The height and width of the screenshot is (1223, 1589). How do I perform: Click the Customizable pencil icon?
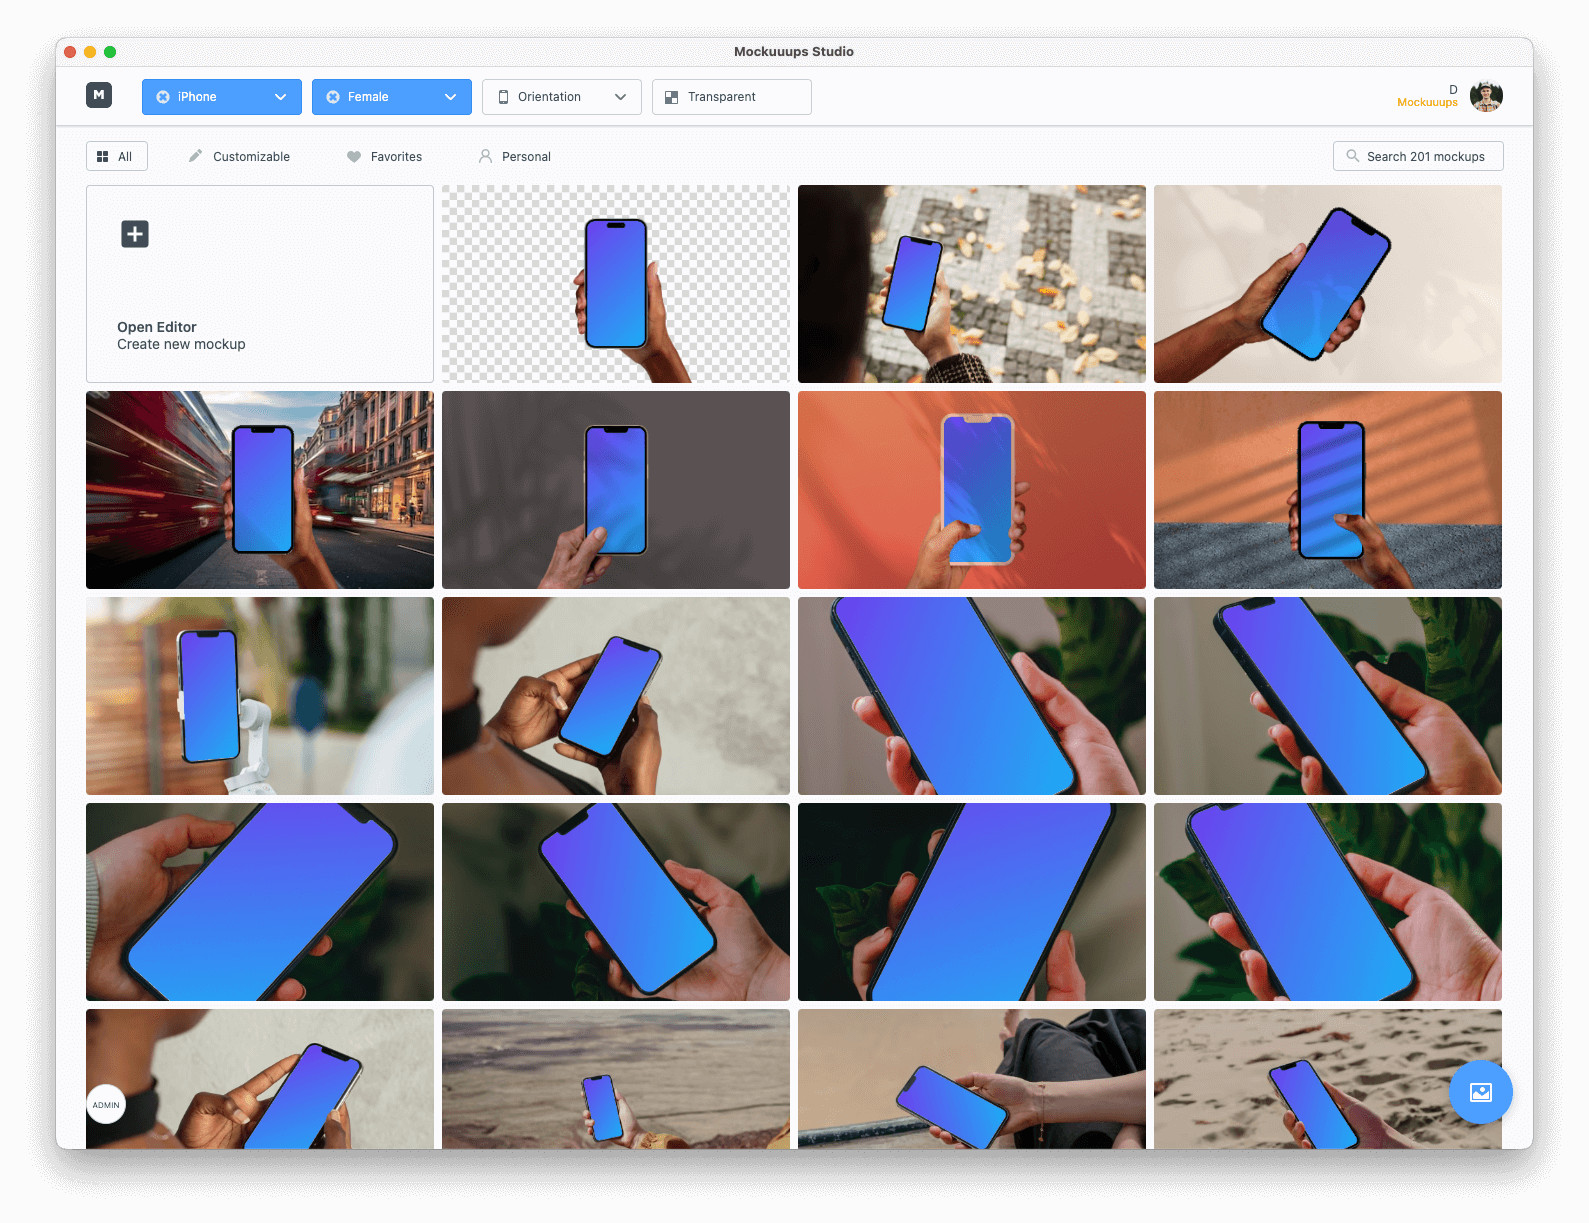click(x=196, y=155)
